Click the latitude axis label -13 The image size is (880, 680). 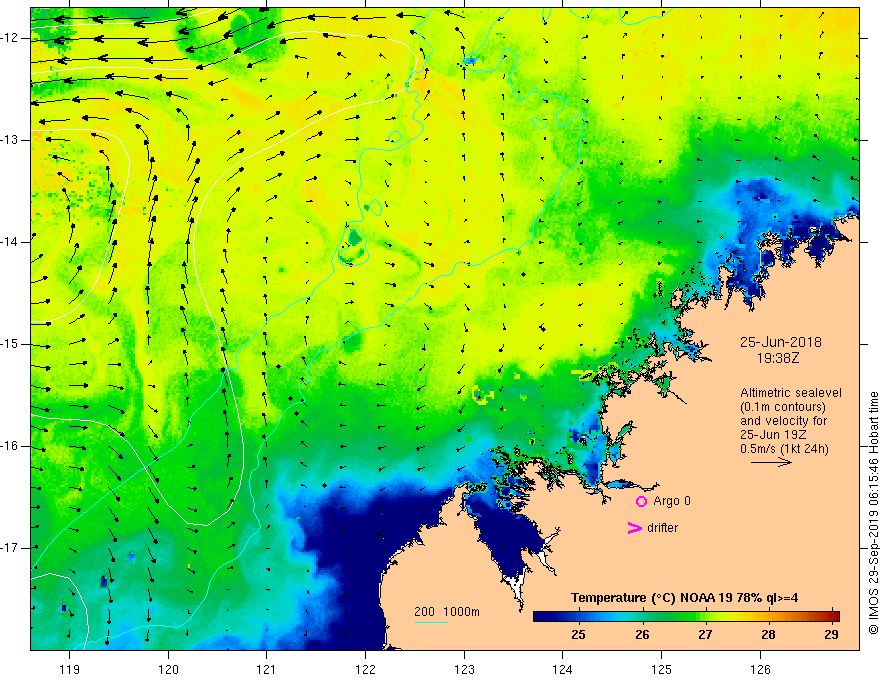[11, 140]
